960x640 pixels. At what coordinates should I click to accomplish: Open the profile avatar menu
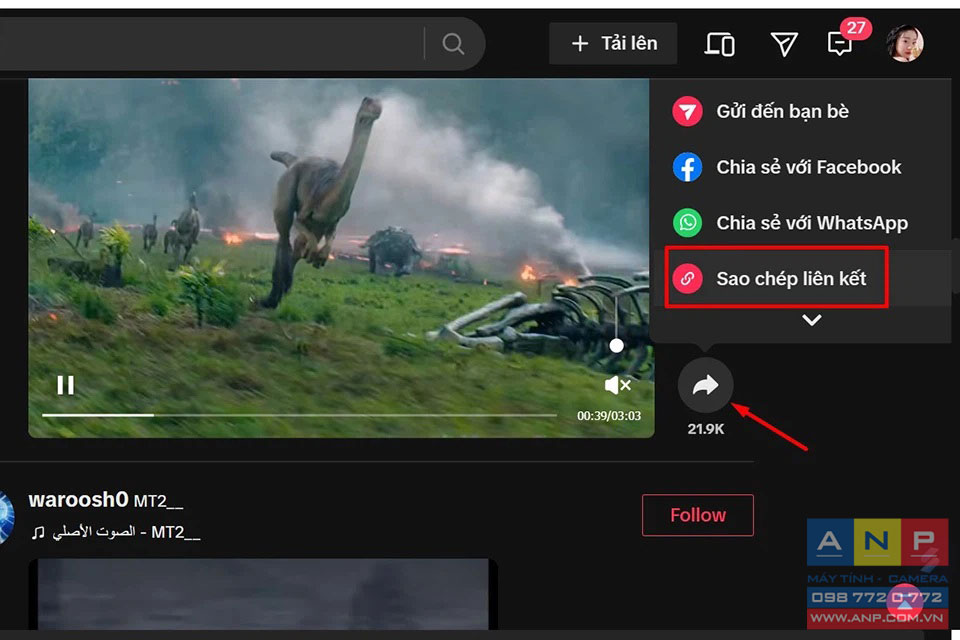click(905, 43)
